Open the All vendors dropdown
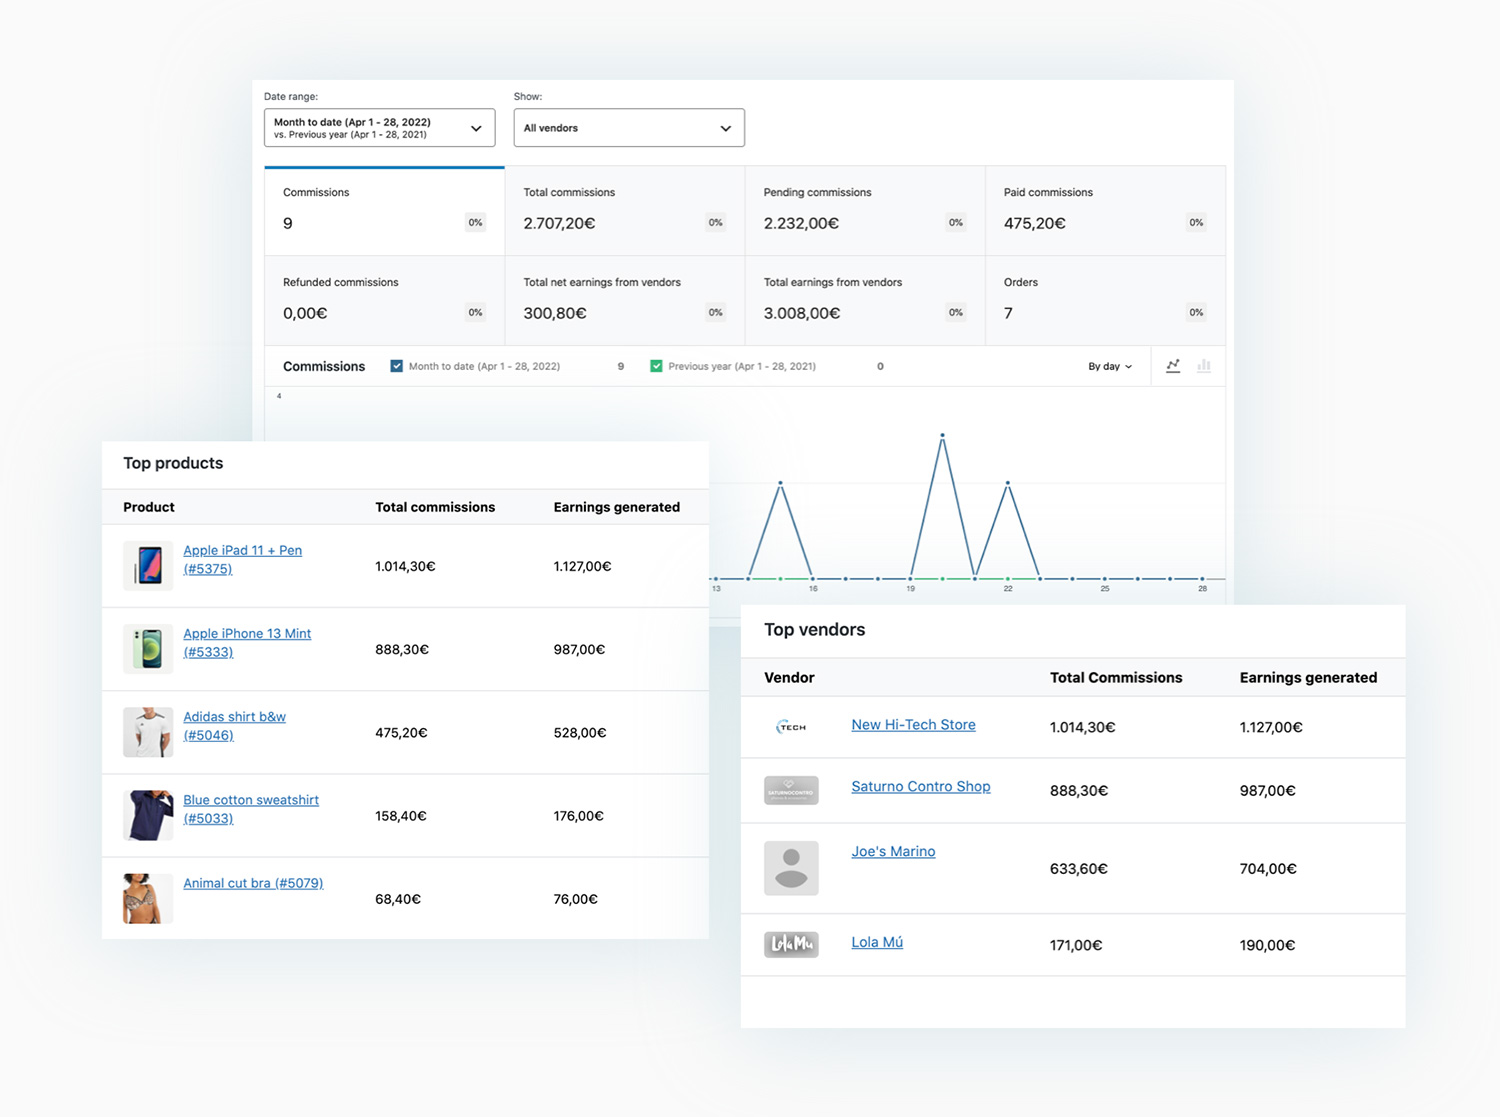Screen dimensions: 1500x1117 tap(629, 128)
